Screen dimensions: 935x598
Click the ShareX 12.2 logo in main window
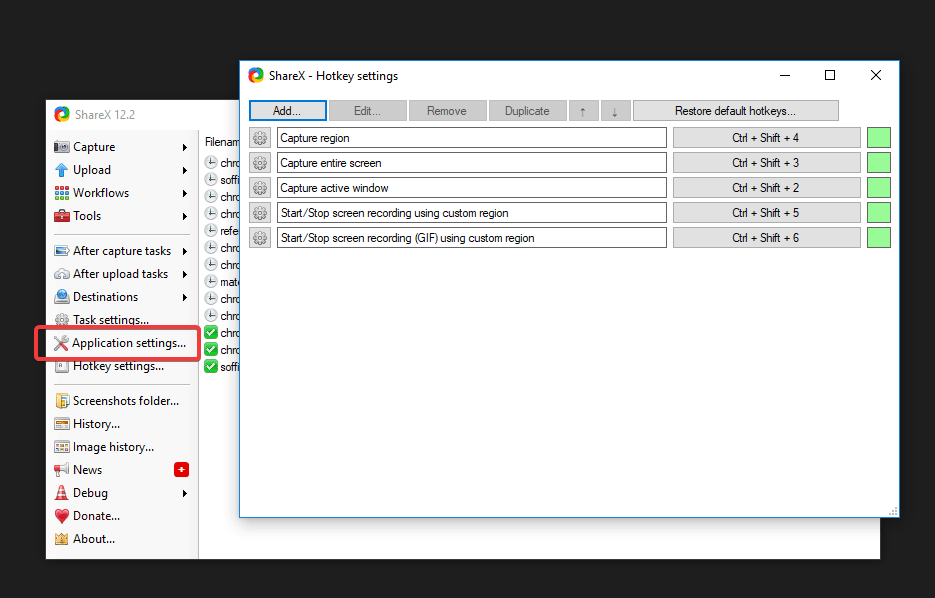(62, 114)
